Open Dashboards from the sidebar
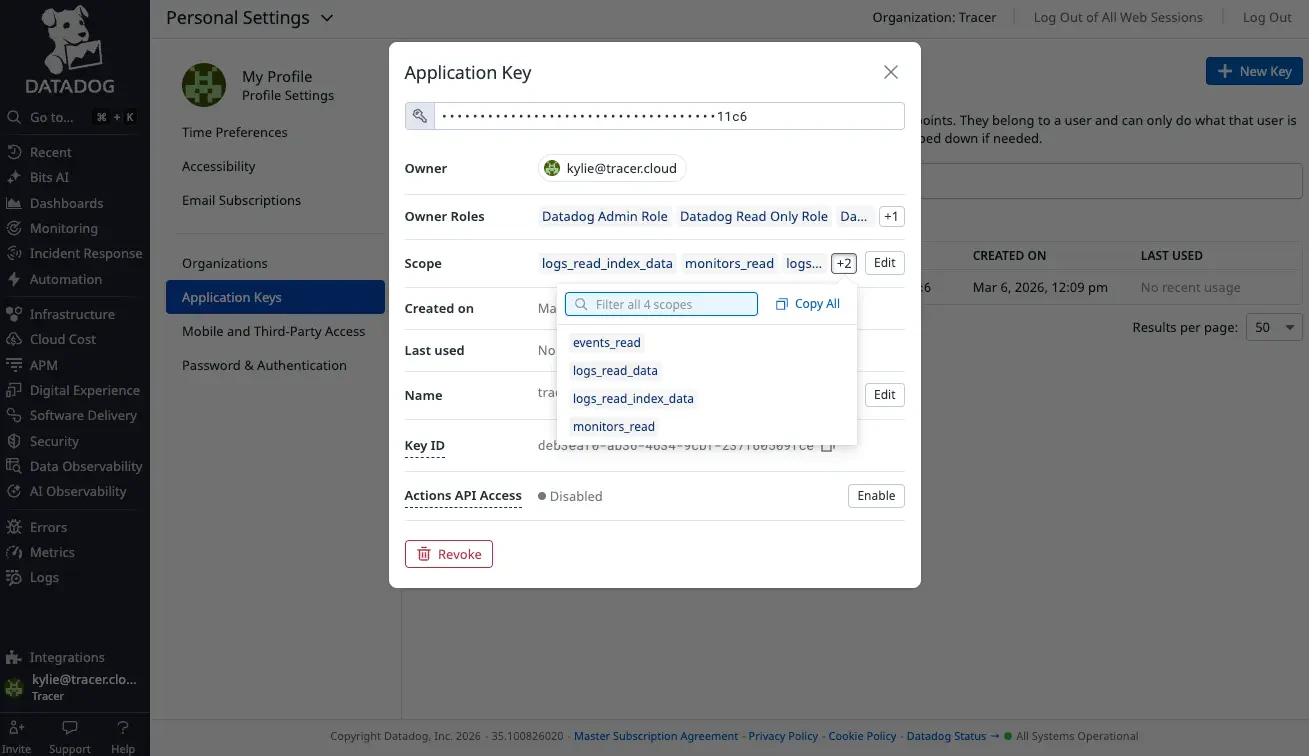The height and width of the screenshot is (756, 1309). tap(64, 202)
